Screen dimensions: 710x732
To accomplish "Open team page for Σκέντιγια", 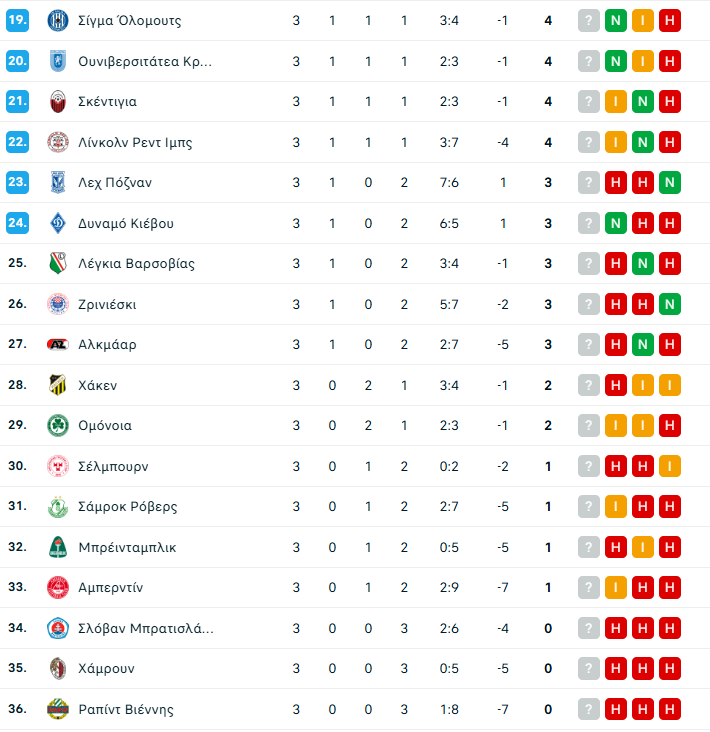I will (x=107, y=102).
